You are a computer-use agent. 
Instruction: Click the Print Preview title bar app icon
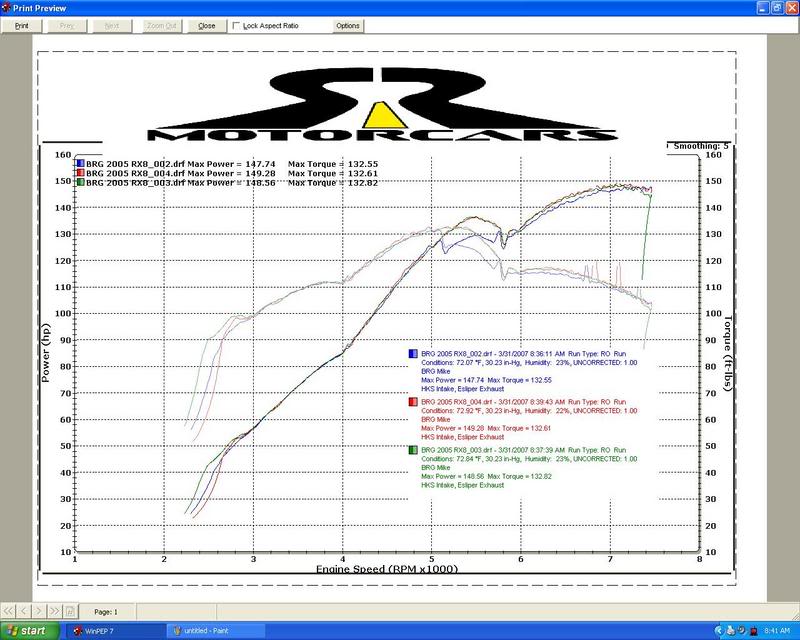click(x=6, y=8)
